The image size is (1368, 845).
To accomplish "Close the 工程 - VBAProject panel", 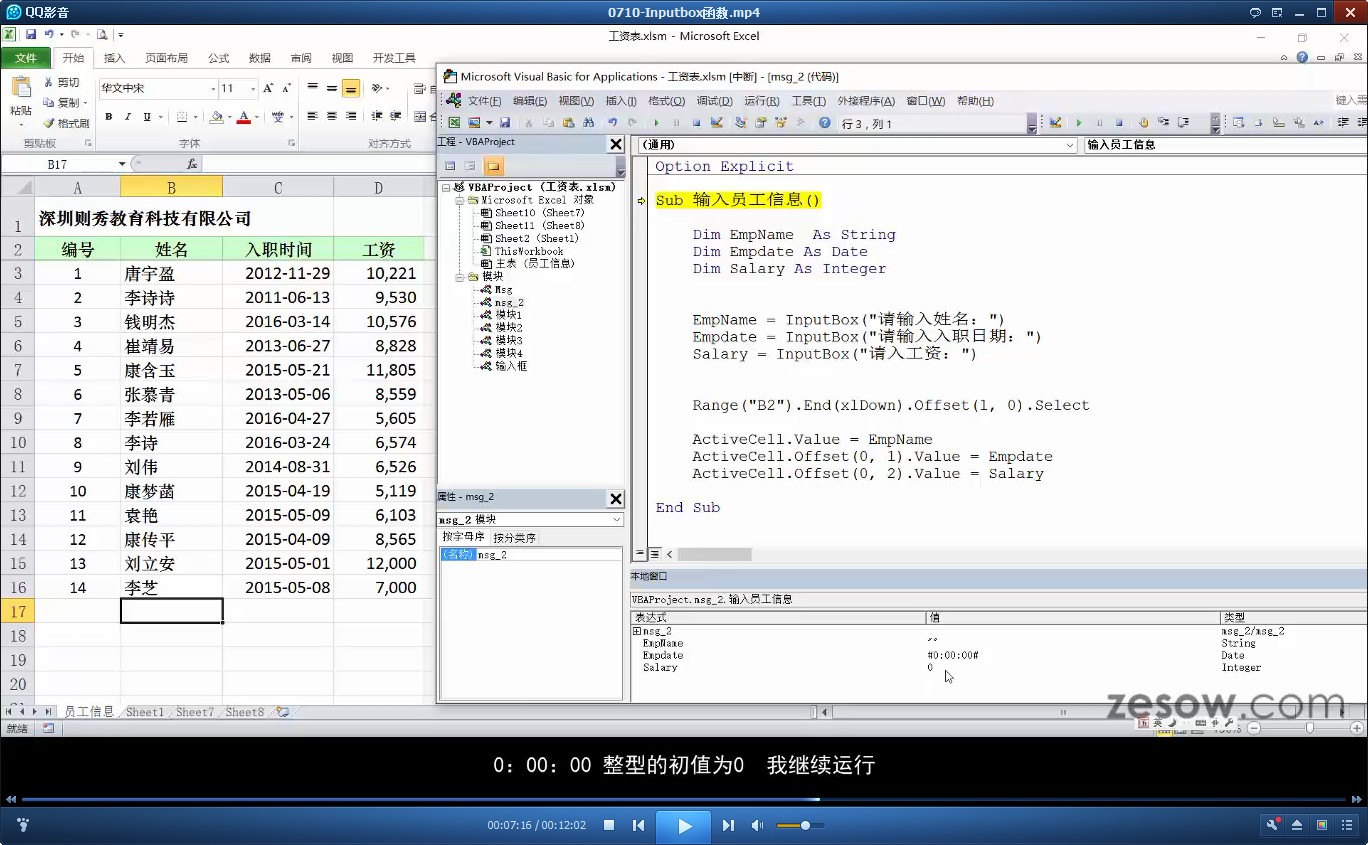I will click(x=616, y=144).
